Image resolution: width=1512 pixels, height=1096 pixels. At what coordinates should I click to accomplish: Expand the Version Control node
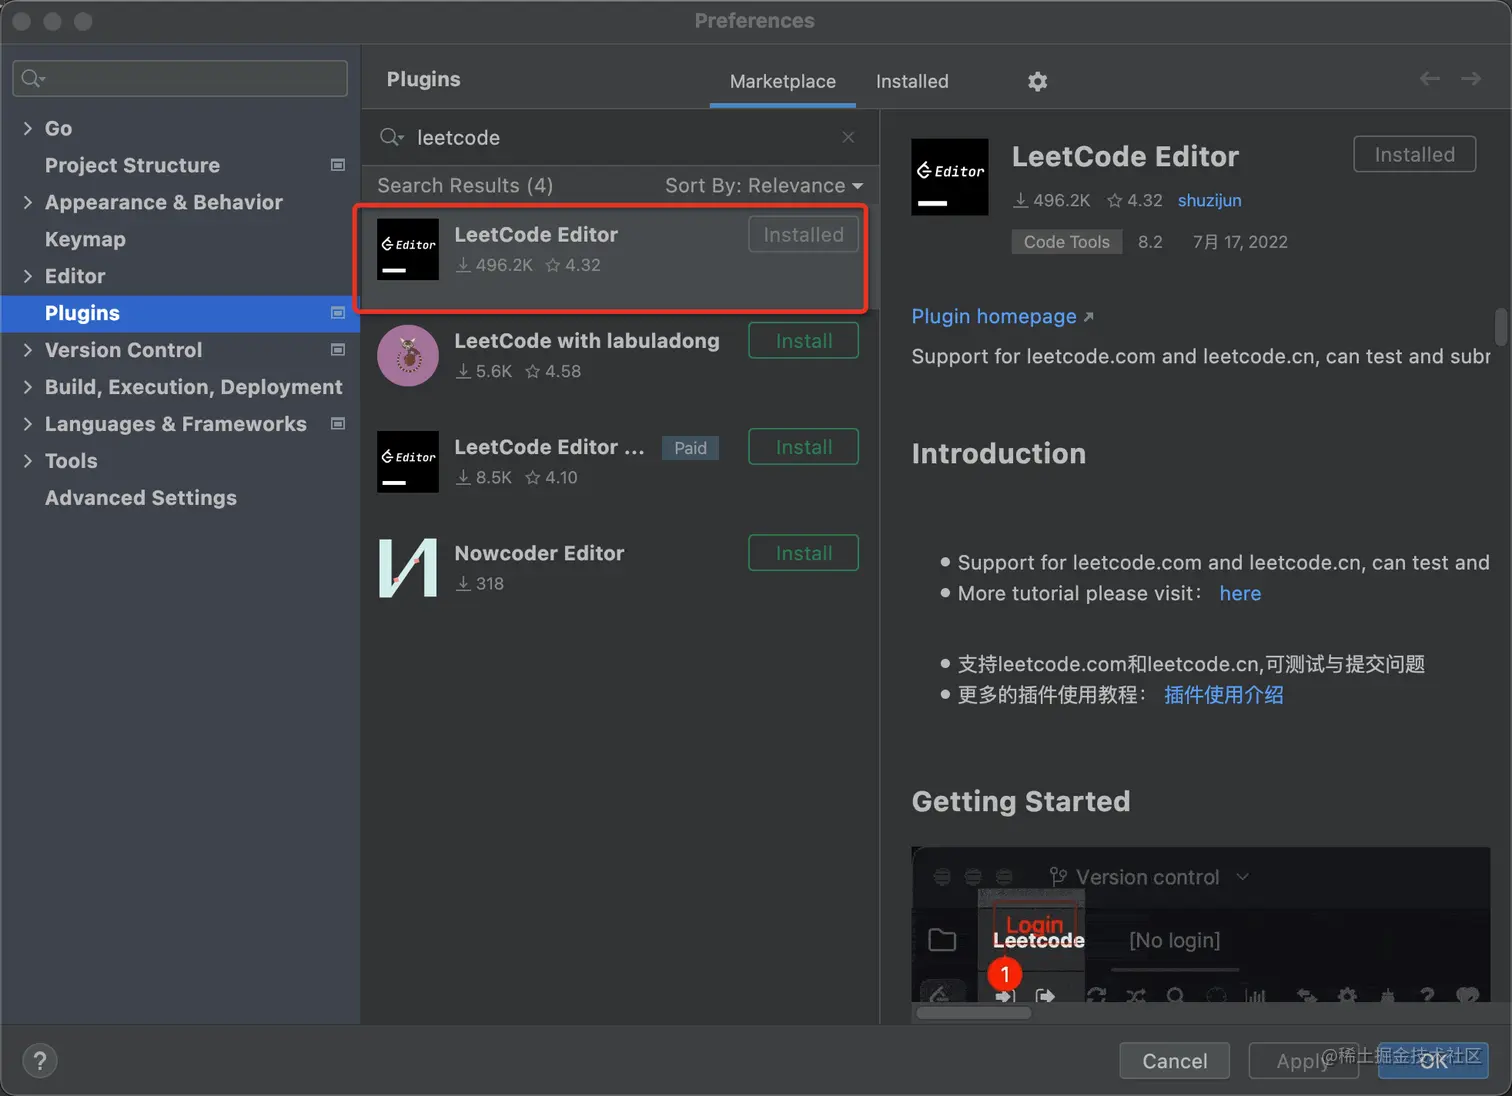coord(28,350)
